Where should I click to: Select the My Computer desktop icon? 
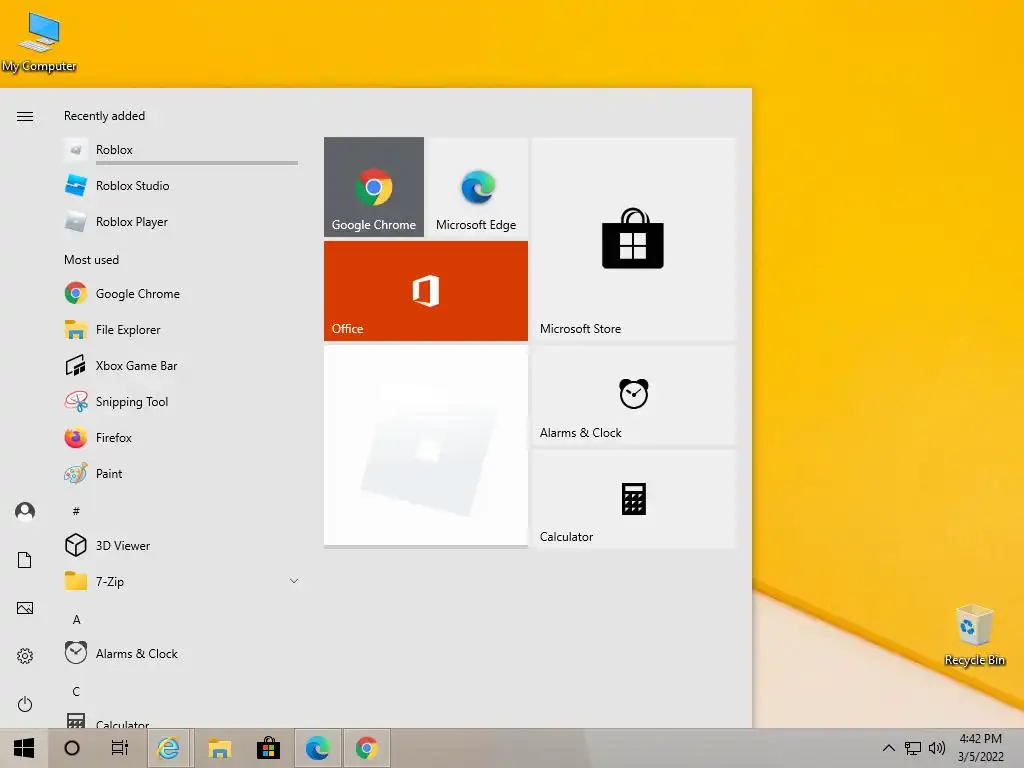pos(39,42)
